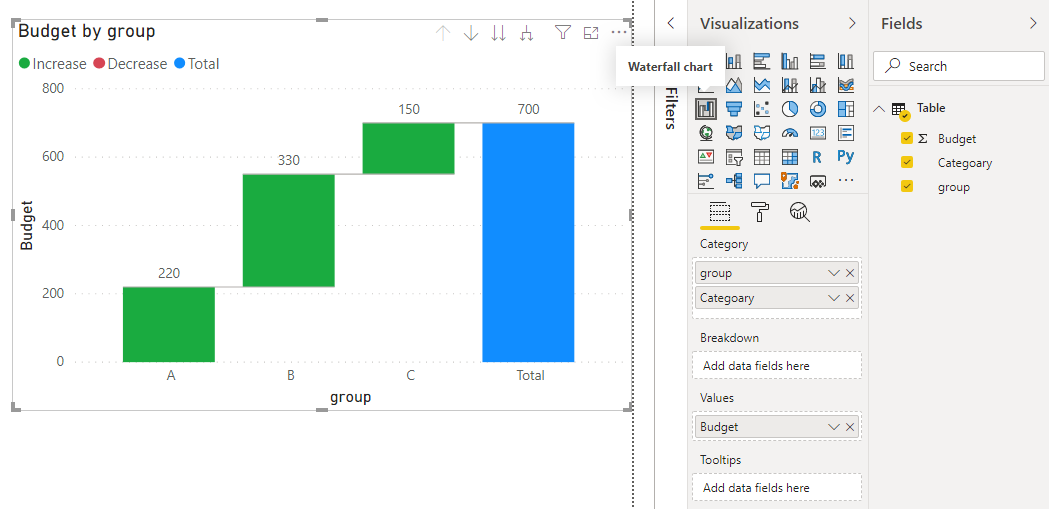Turn on drill down mode (single down arrow)

click(471, 33)
